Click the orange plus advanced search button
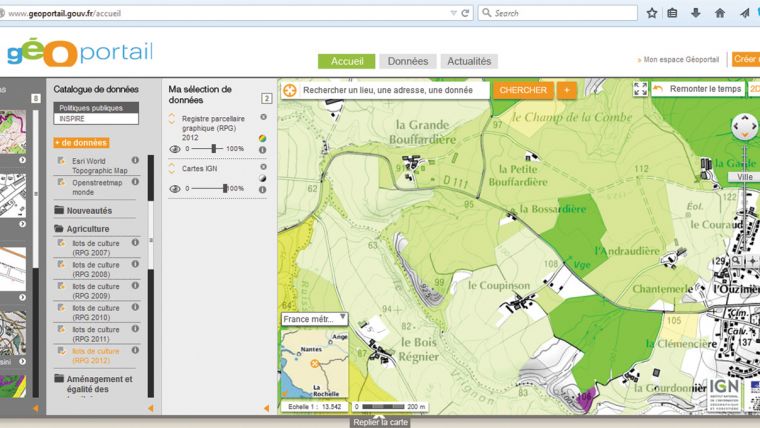The height and width of the screenshot is (428, 760). (567, 90)
